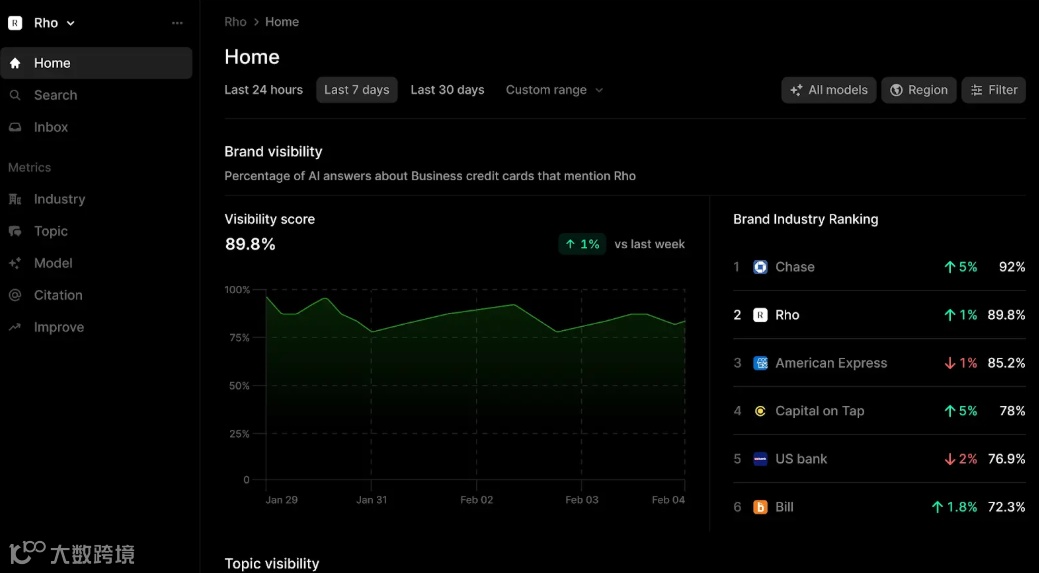The width and height of the screenshot is (1039, 573).
Task: Open the Custom range dropdown
Action: point(554,90)
